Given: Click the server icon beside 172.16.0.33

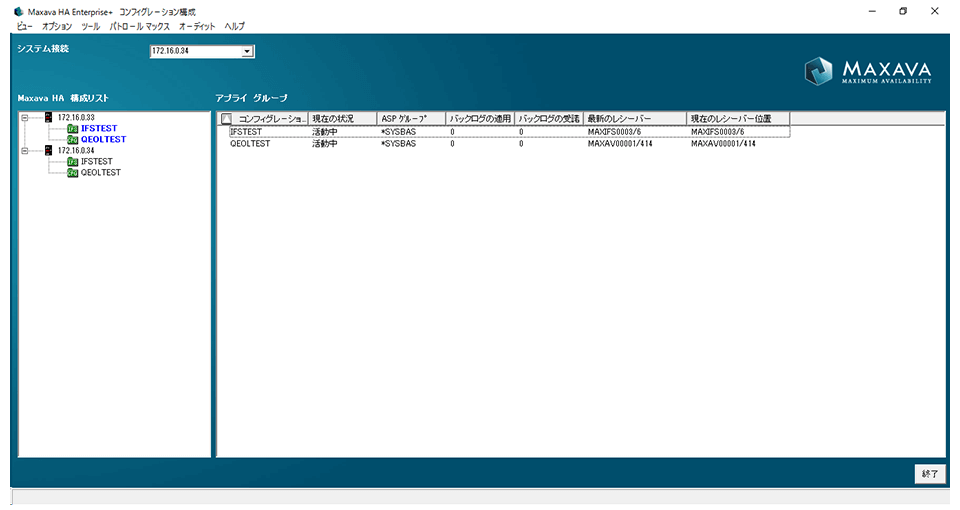Looking at the screenshot, I should 48,118.
